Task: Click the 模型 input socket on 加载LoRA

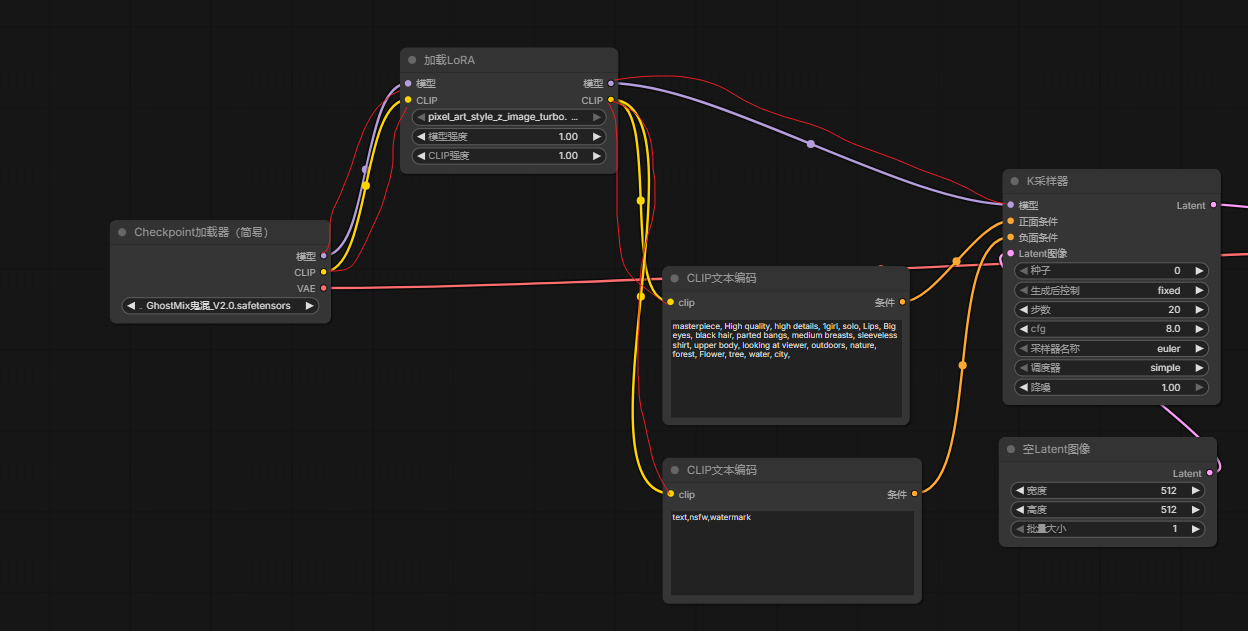Action: (x=408, y=84)
